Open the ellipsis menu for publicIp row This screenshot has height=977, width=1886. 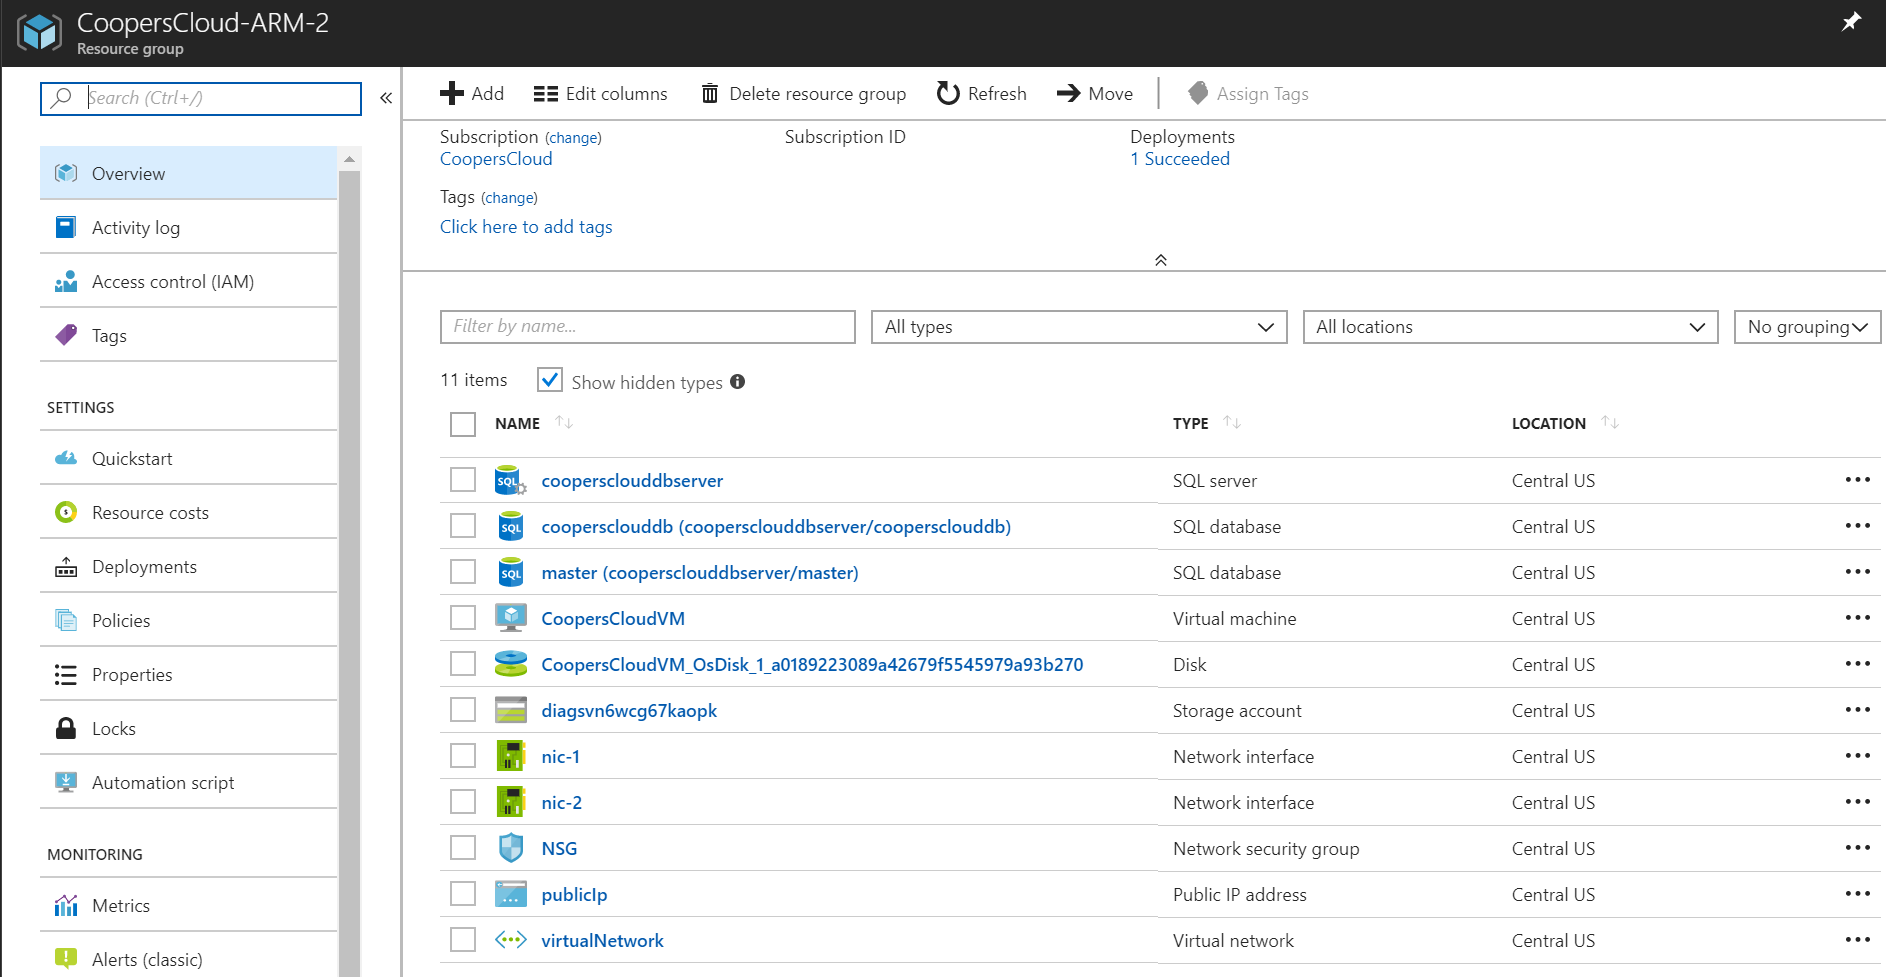[1858, 894]
